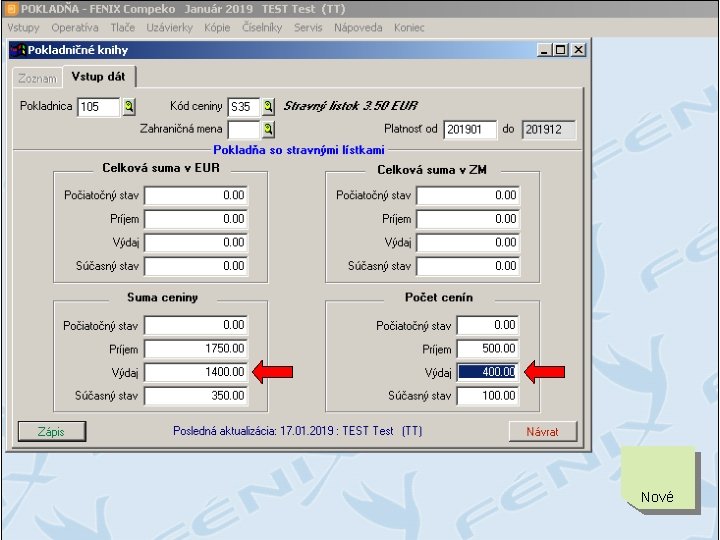Open the Vstupy menu

pos(23,28)
